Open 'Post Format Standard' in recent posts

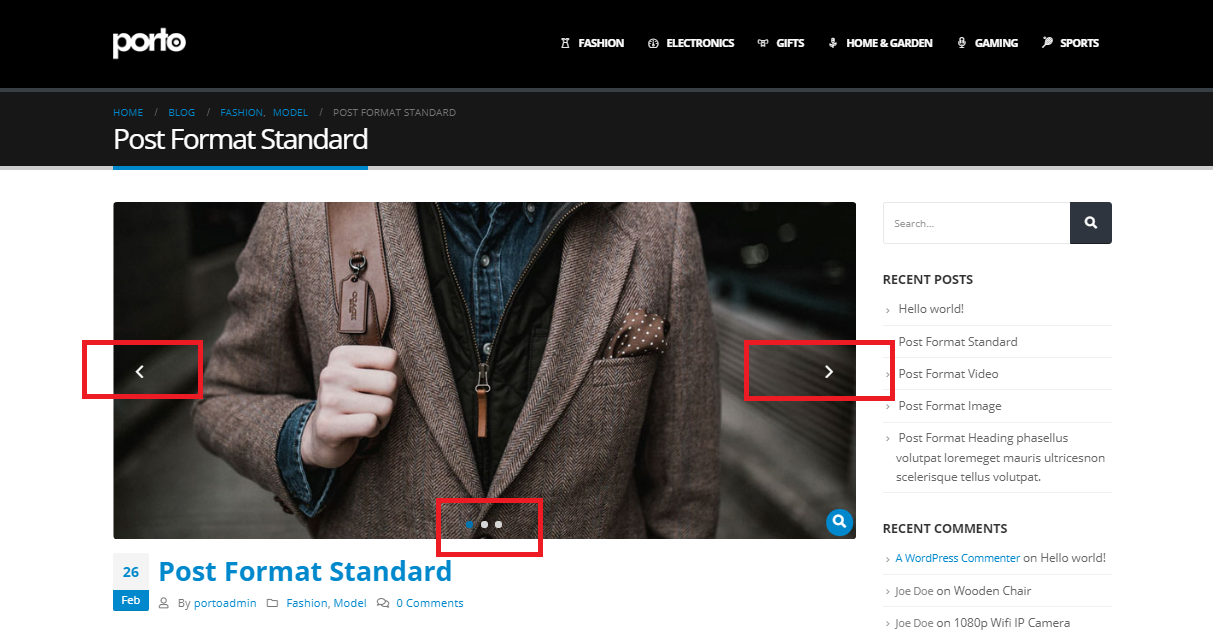(x=958, y=342)
